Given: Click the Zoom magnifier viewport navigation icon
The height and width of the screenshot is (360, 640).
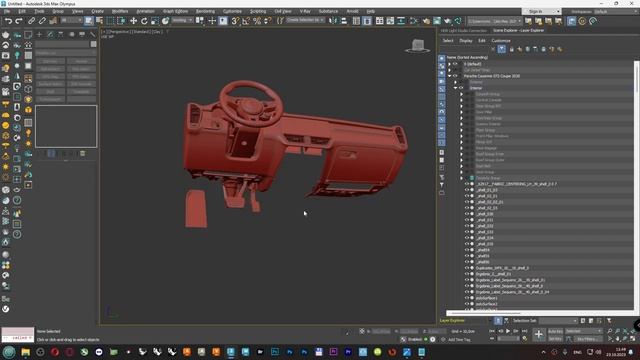Looking at the screenshot, I should tap(609, 331).
